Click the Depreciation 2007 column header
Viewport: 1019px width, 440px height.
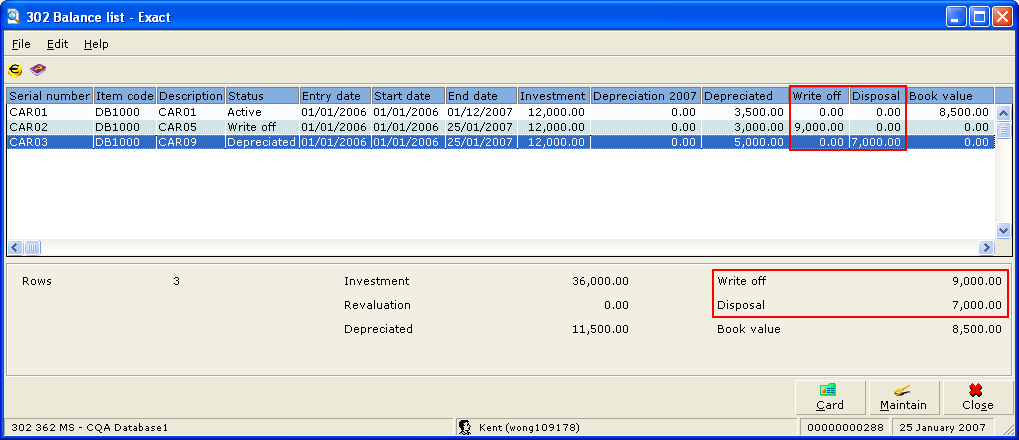tap(644, 96)
